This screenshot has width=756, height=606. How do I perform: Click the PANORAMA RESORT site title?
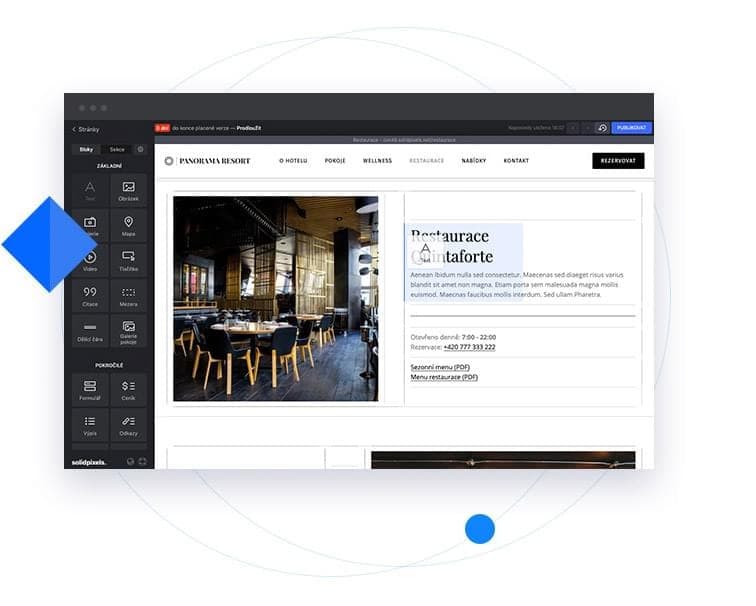(x=215, y=161)
